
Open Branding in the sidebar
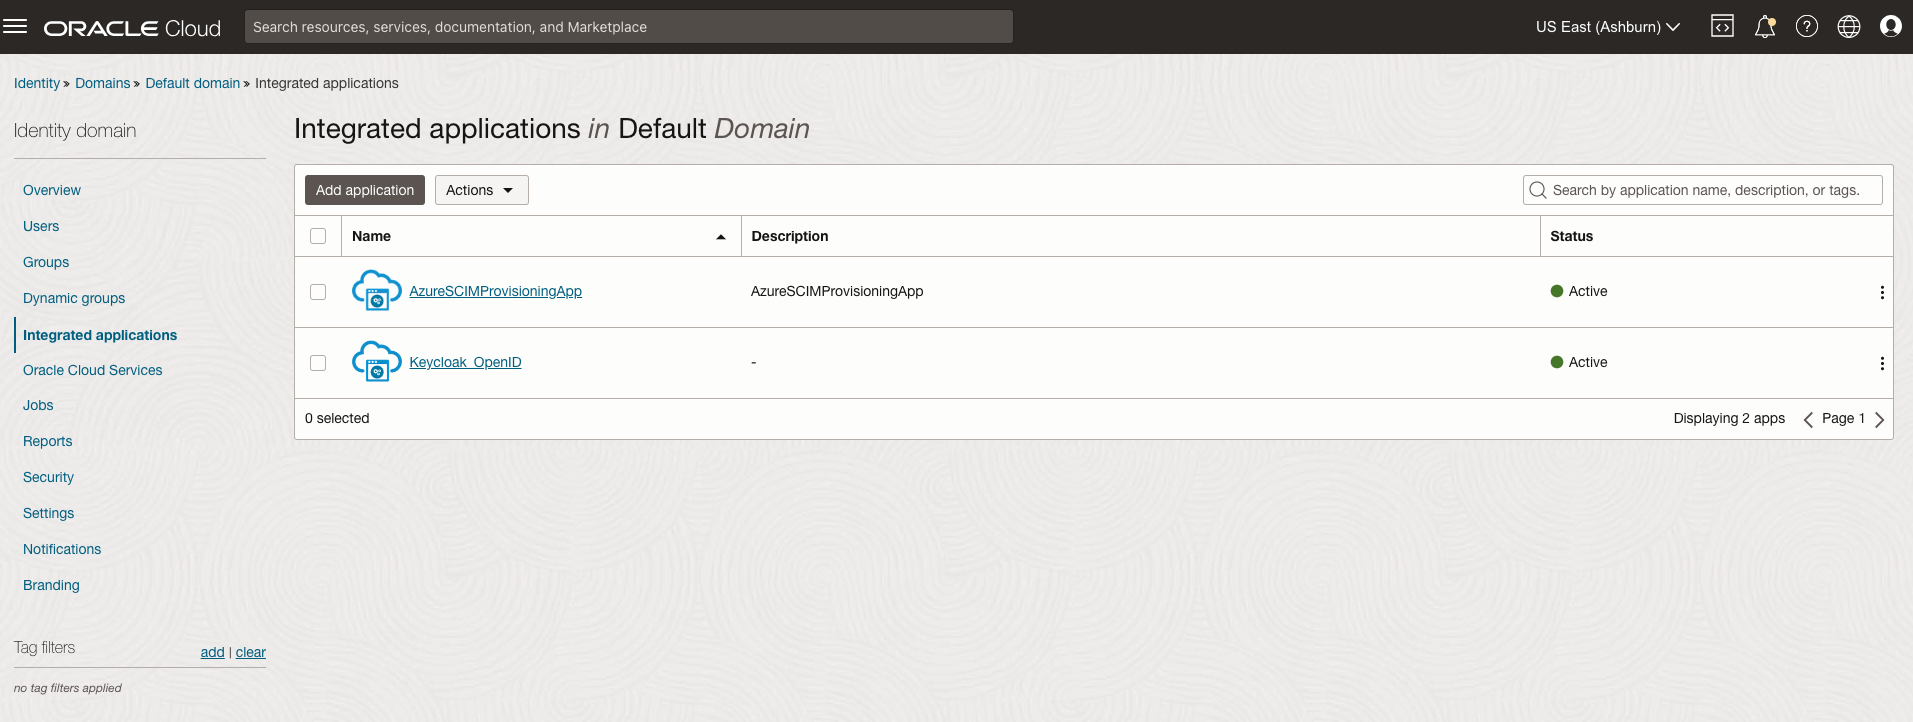tap(51, 585)
